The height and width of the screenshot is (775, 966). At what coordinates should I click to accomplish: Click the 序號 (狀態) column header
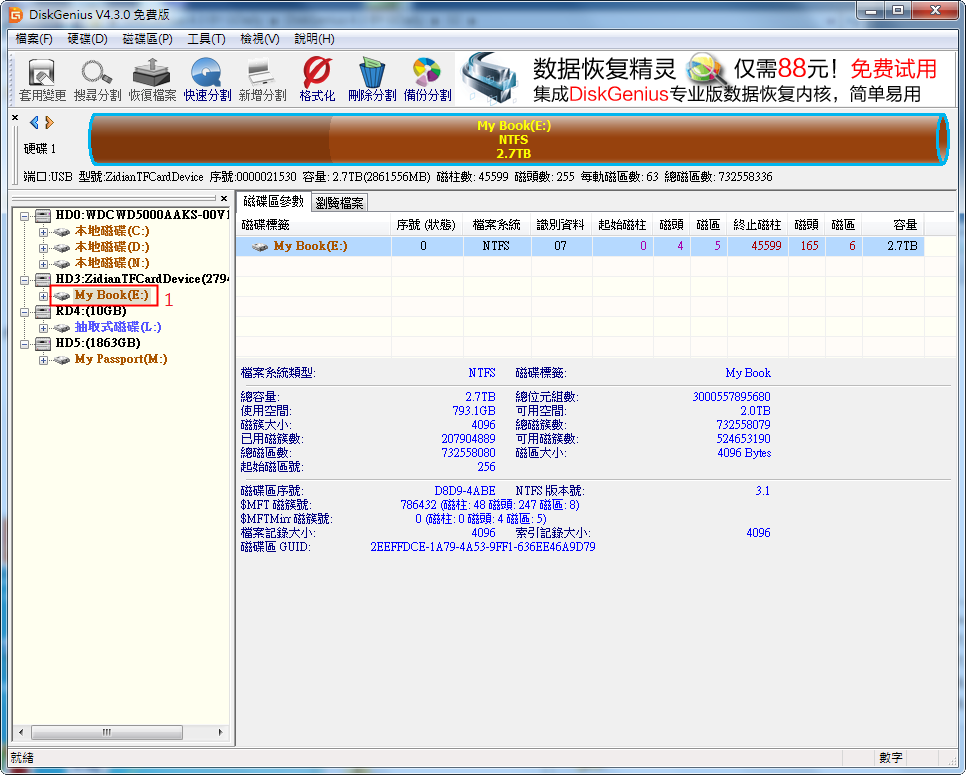(x=427, y=225)
